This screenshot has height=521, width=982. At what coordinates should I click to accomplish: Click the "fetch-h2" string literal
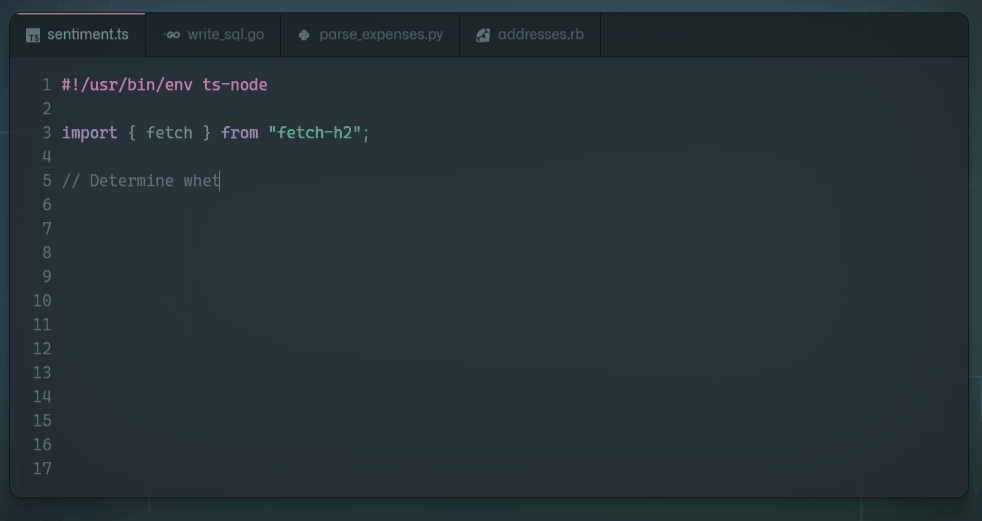(314, 133)
